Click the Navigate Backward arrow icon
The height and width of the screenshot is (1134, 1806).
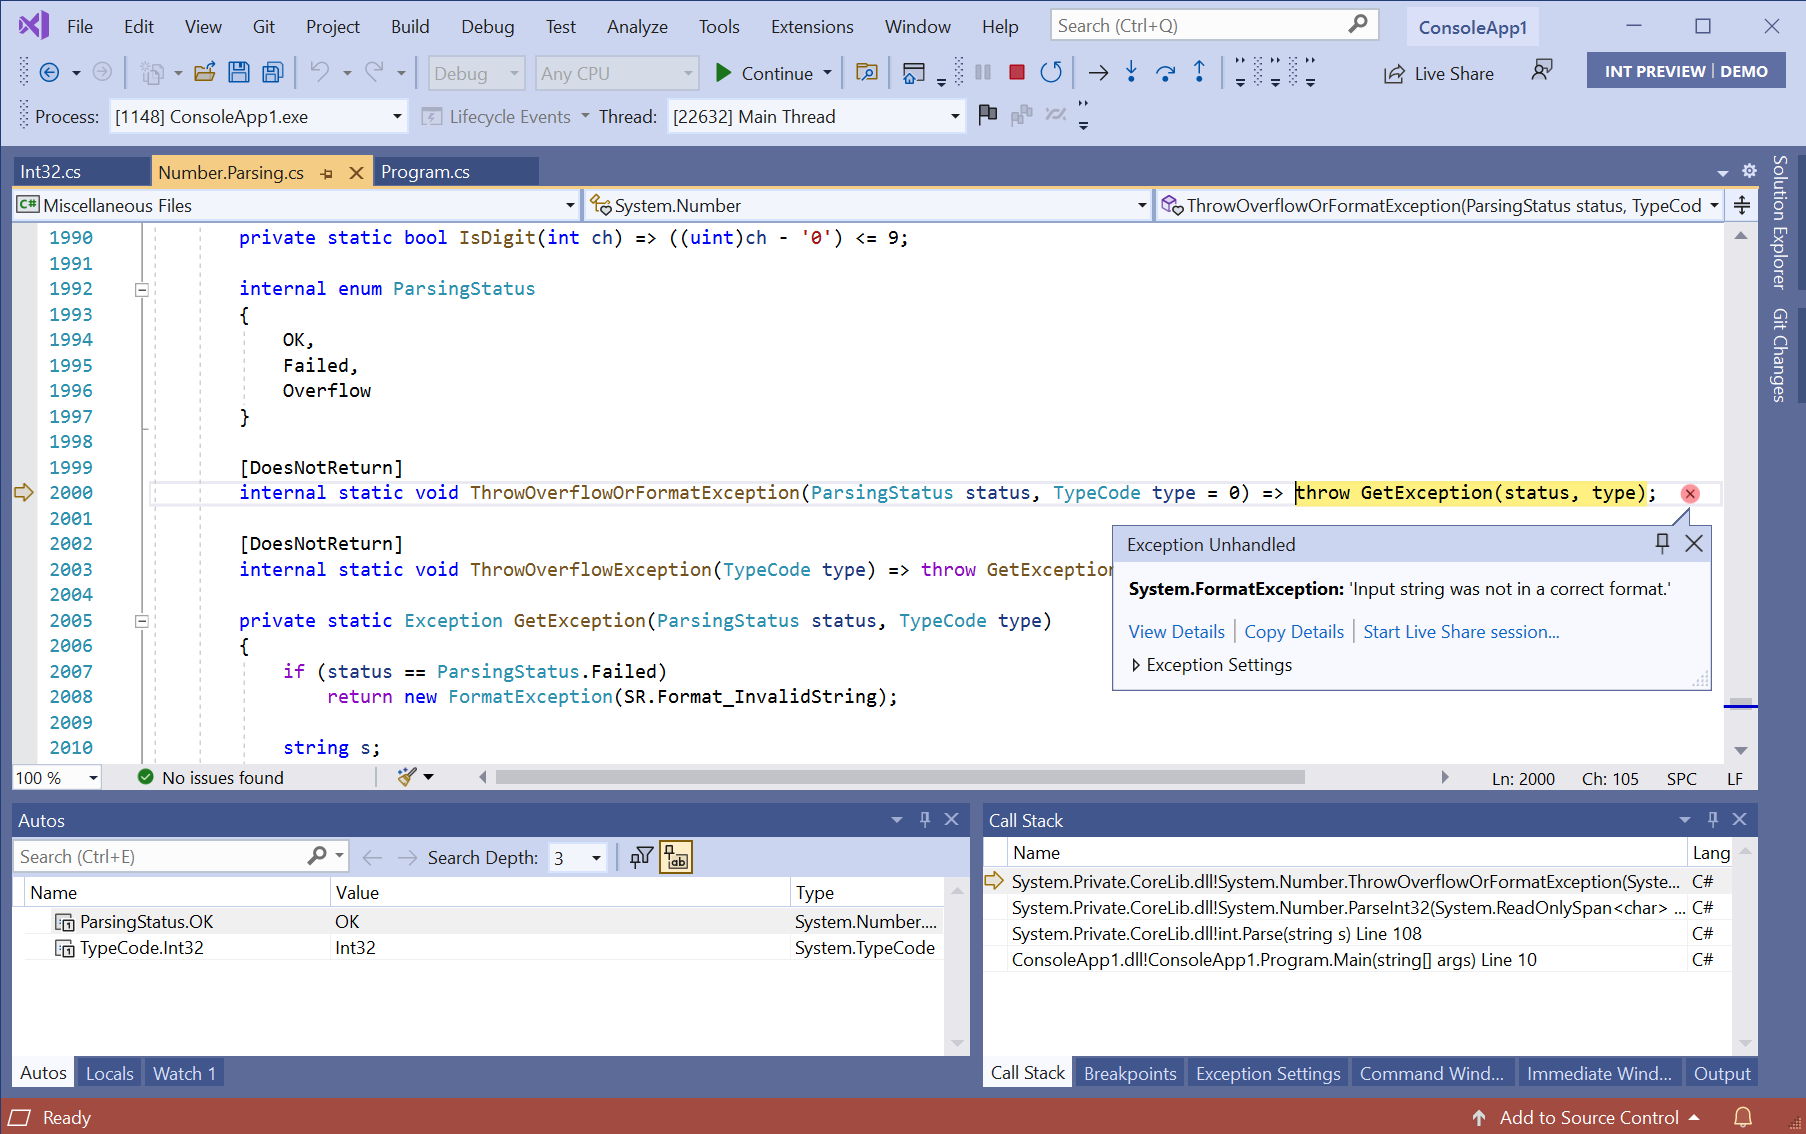[49, 73]
